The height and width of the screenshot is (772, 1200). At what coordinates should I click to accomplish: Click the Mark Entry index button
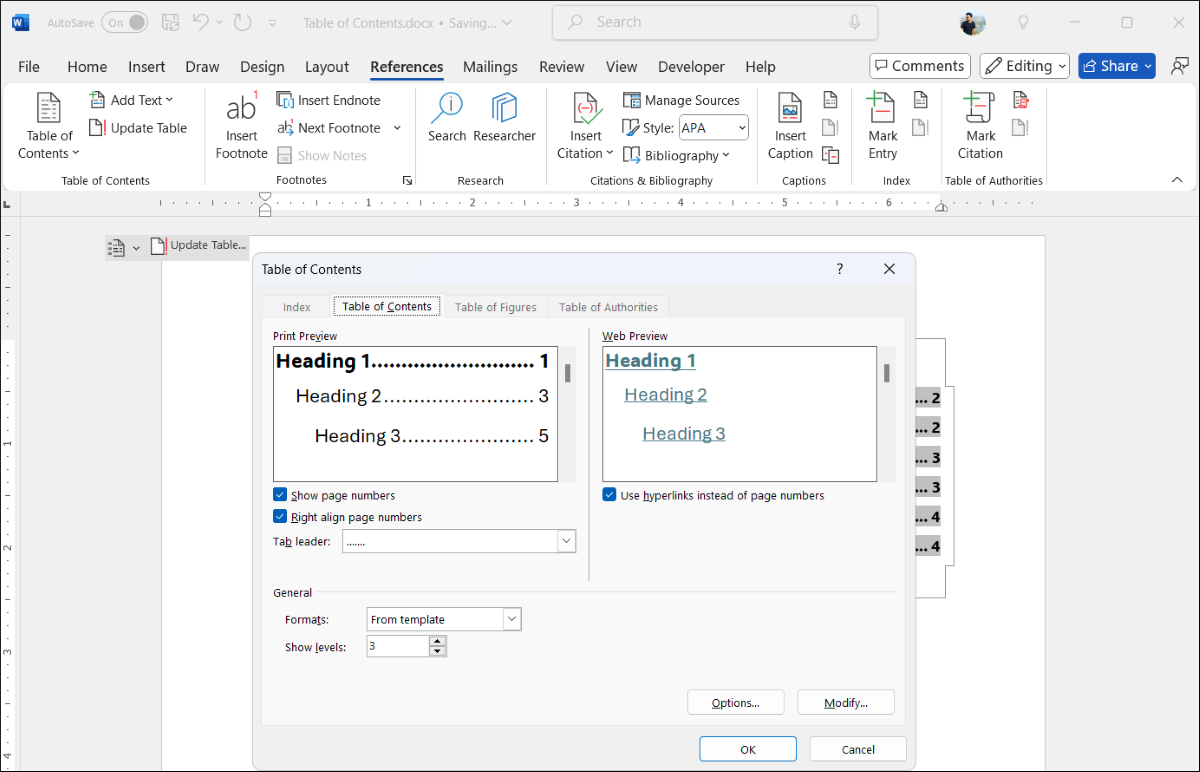pyautogui.click(x=883, y=126)
